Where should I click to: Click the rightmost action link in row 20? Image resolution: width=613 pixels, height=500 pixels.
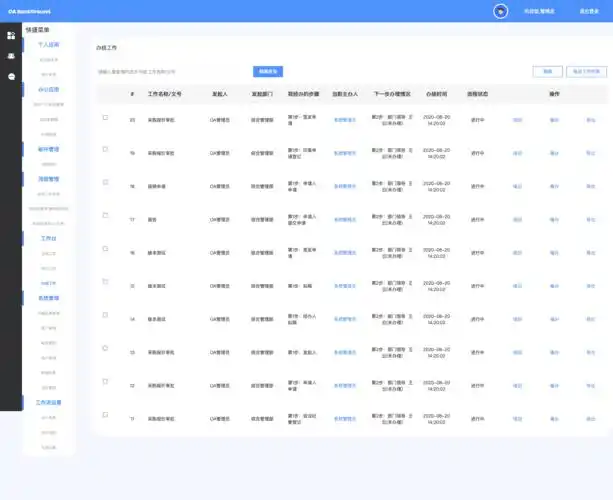(x=590, y=120)
